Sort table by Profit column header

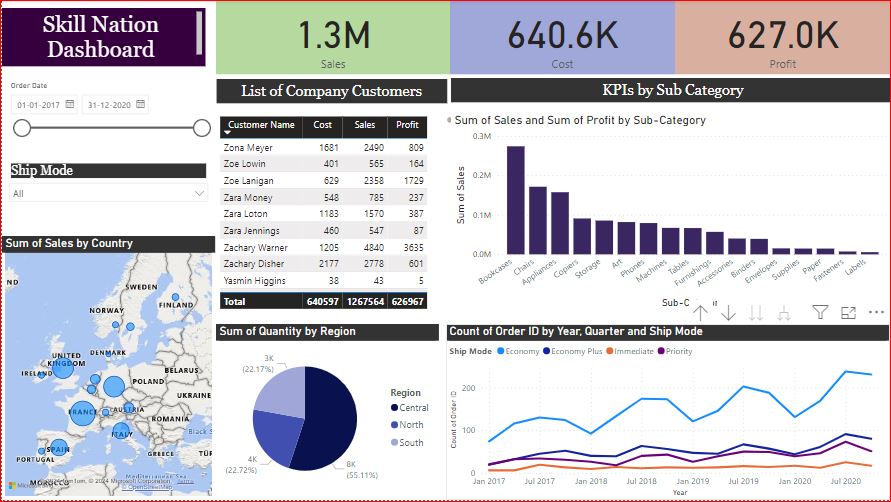pyautogui.click(x=407, y=125)
